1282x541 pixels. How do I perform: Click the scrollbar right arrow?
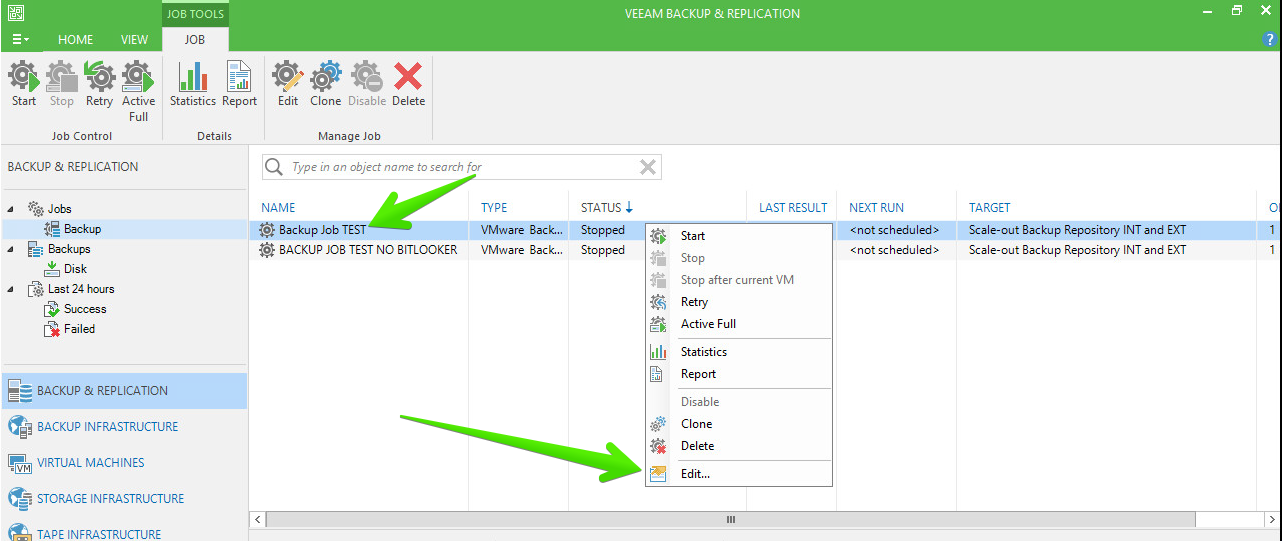[1272, 520]
